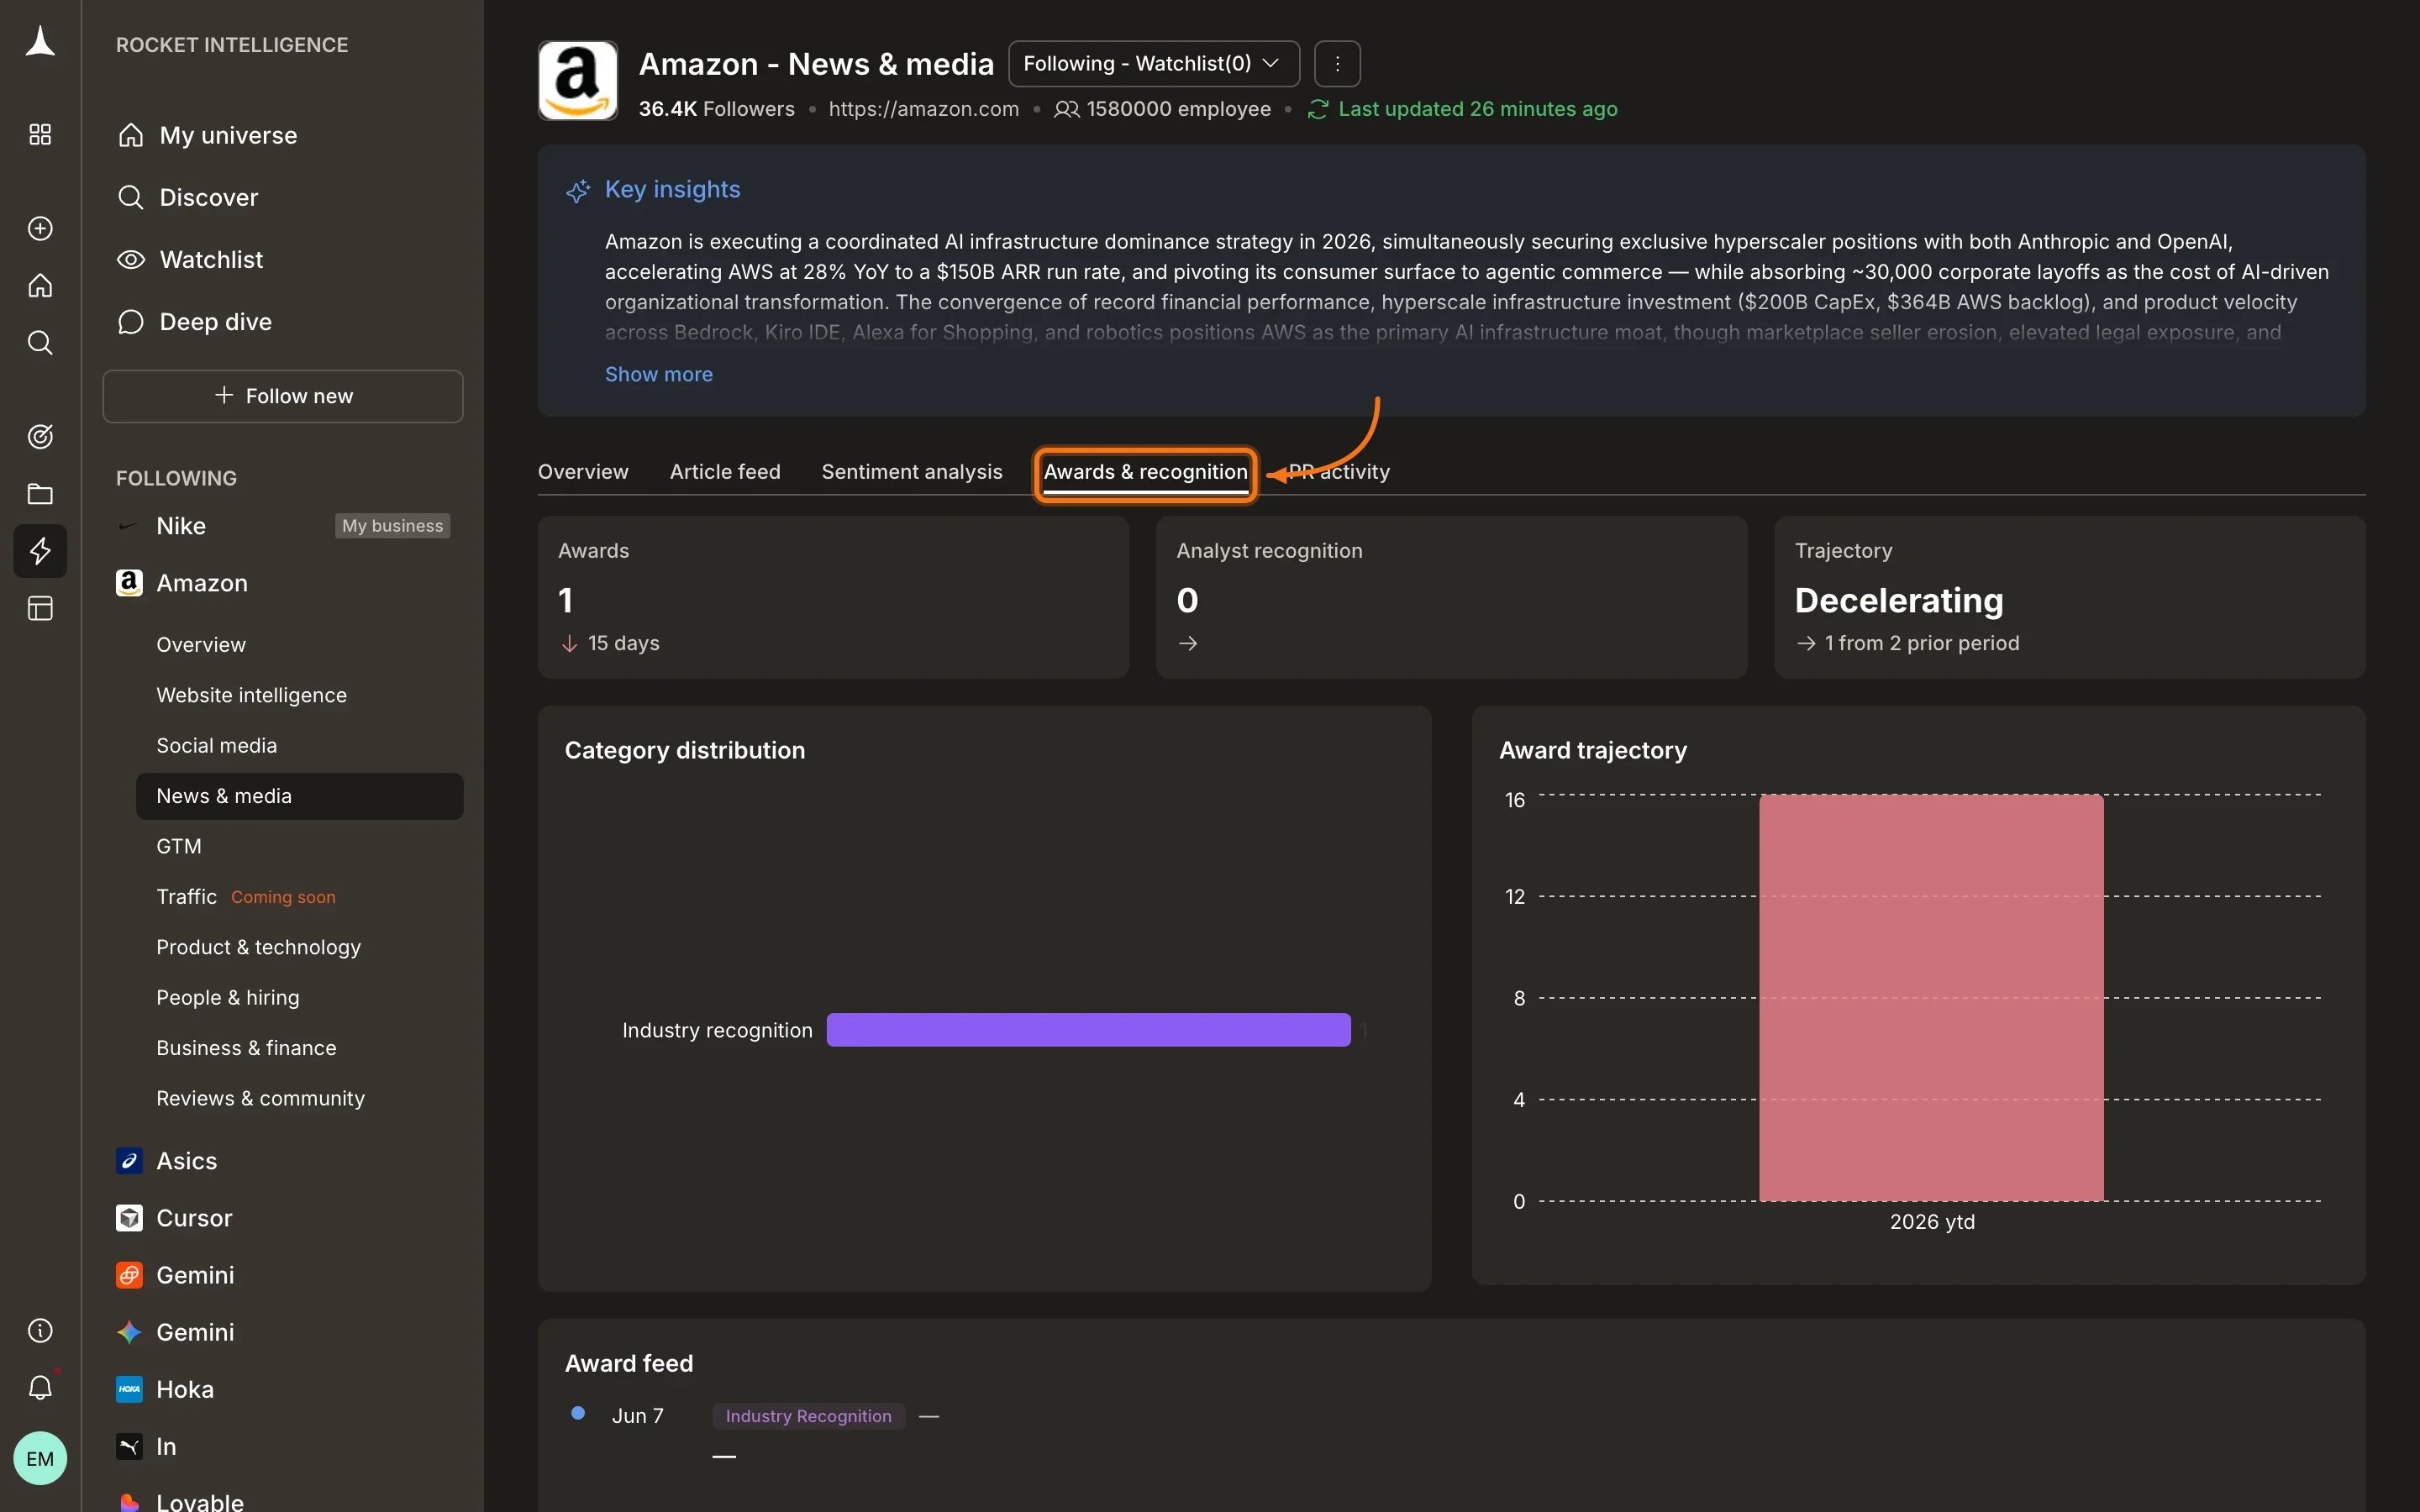Screen dimensions: 2420x1512
Task: Click the sparkle icon next to Key insights
Action: (x=578, y=190)
